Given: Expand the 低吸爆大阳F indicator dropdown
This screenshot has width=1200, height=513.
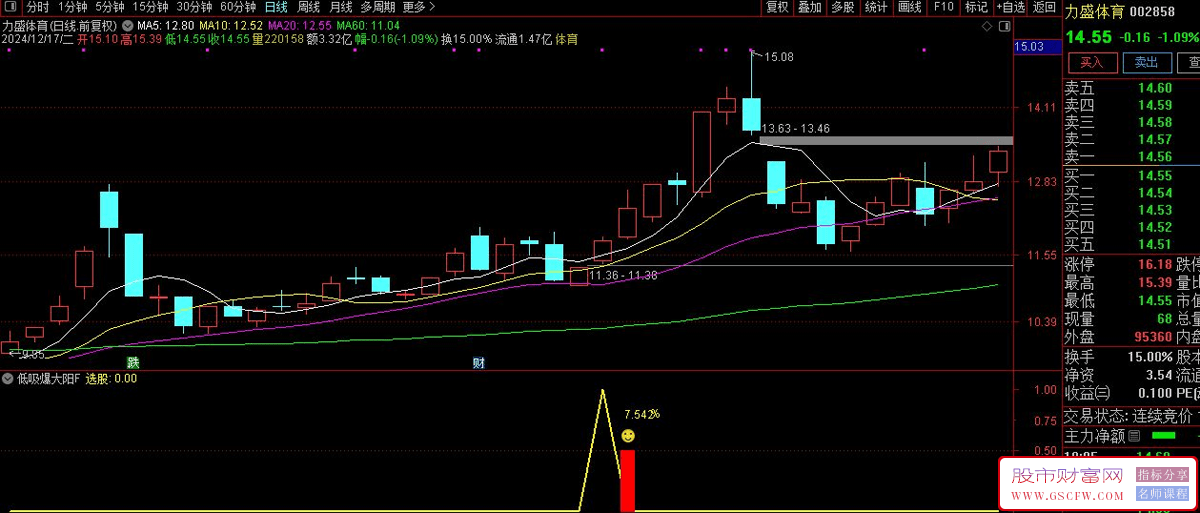Looking at the screenshot, I should coord(8,379).
